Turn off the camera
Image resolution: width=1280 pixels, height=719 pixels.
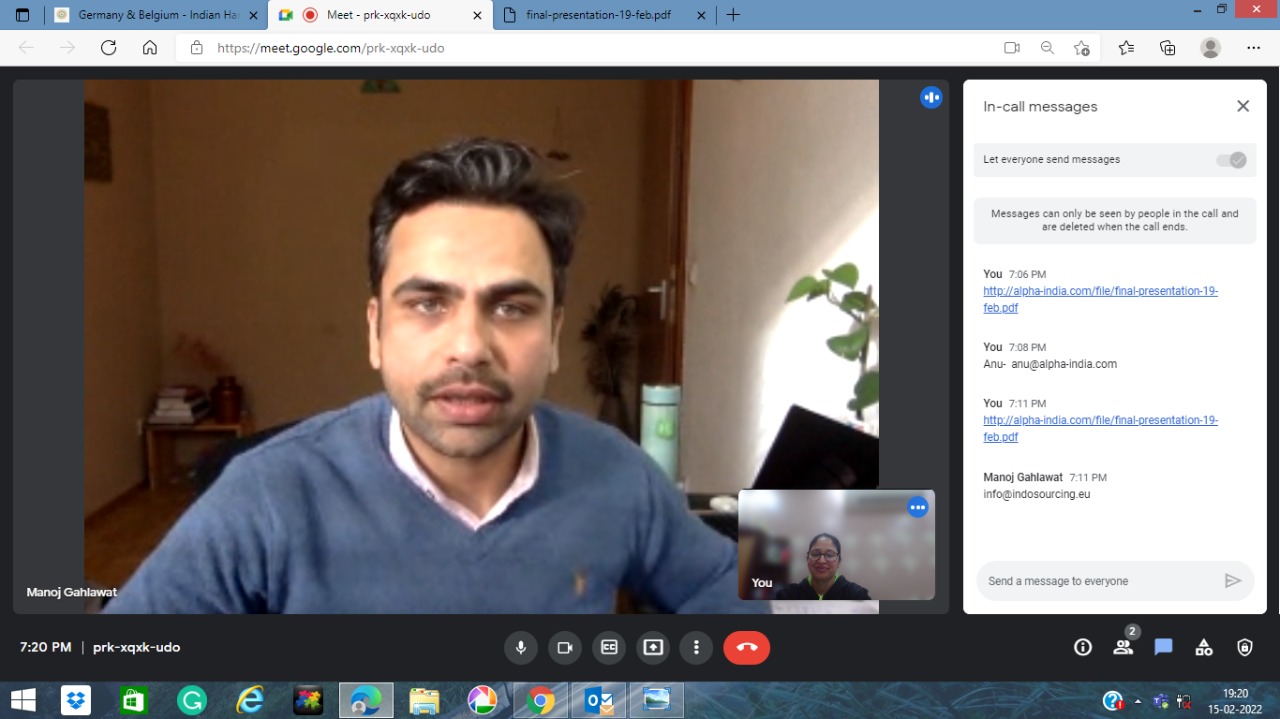point(564,647)
